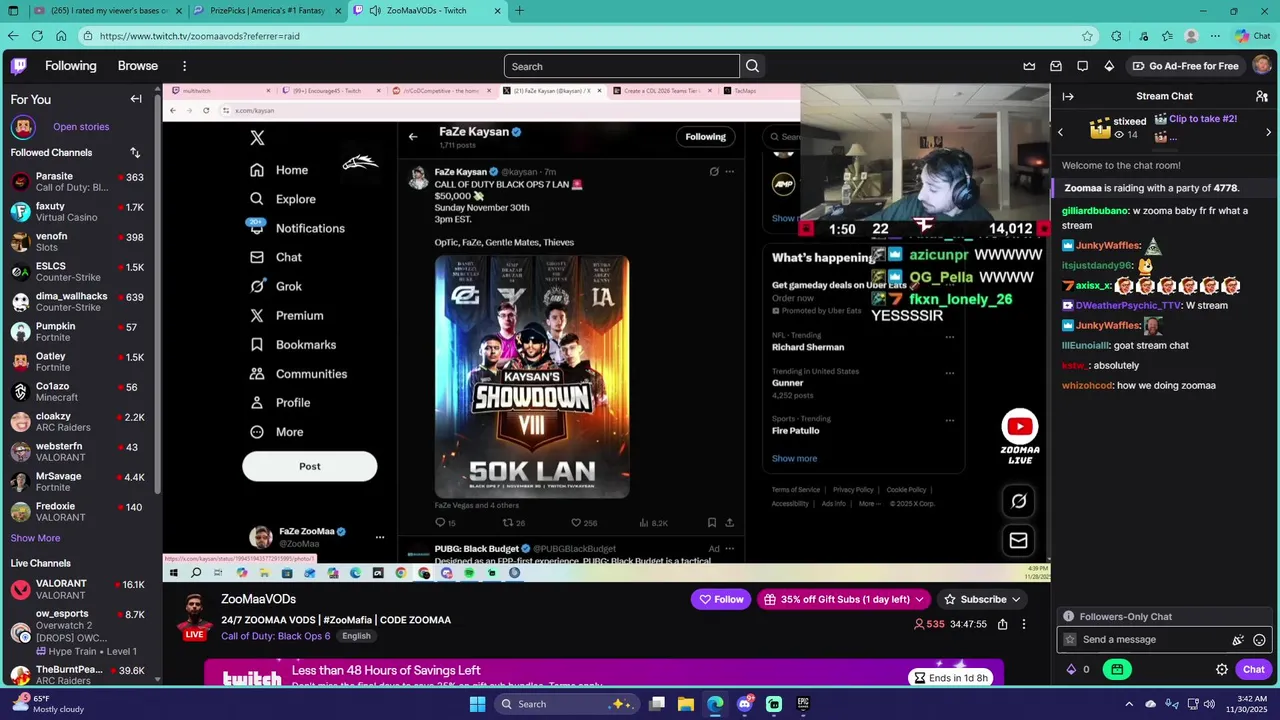The height and width of the screenshot is (720, 1280).
Task: Click the Windows taskbar Search box
Action: click(x=567, y=704)
